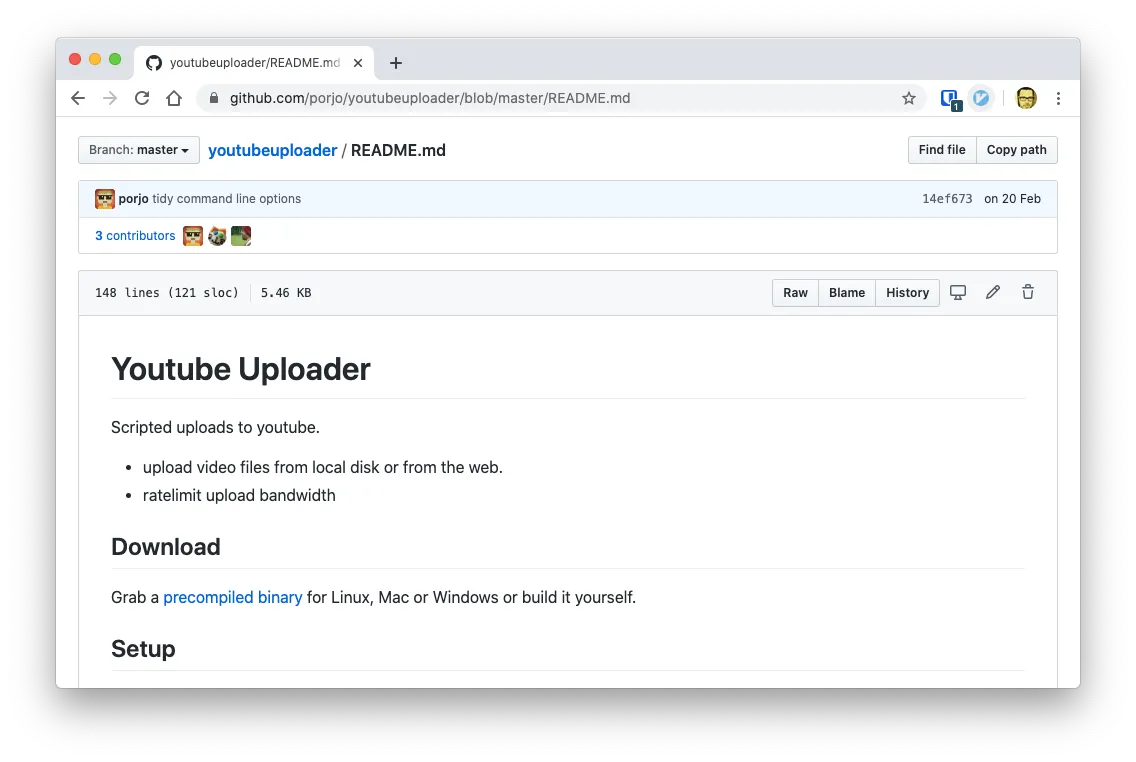This screenshot has height=762, width=1136.
Task: Open a new browser tab with plus icon
Action: [x=396, y=63]
